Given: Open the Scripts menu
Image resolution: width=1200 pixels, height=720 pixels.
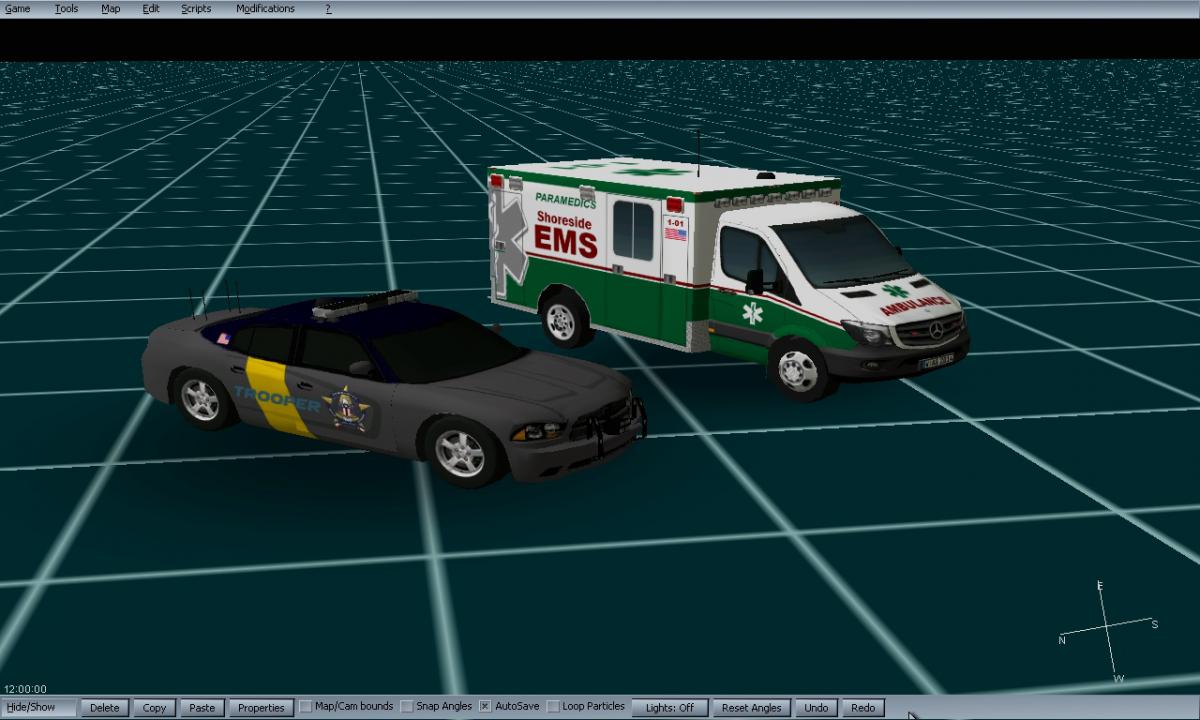Looking at the screenshot, I should coord(196,9).
